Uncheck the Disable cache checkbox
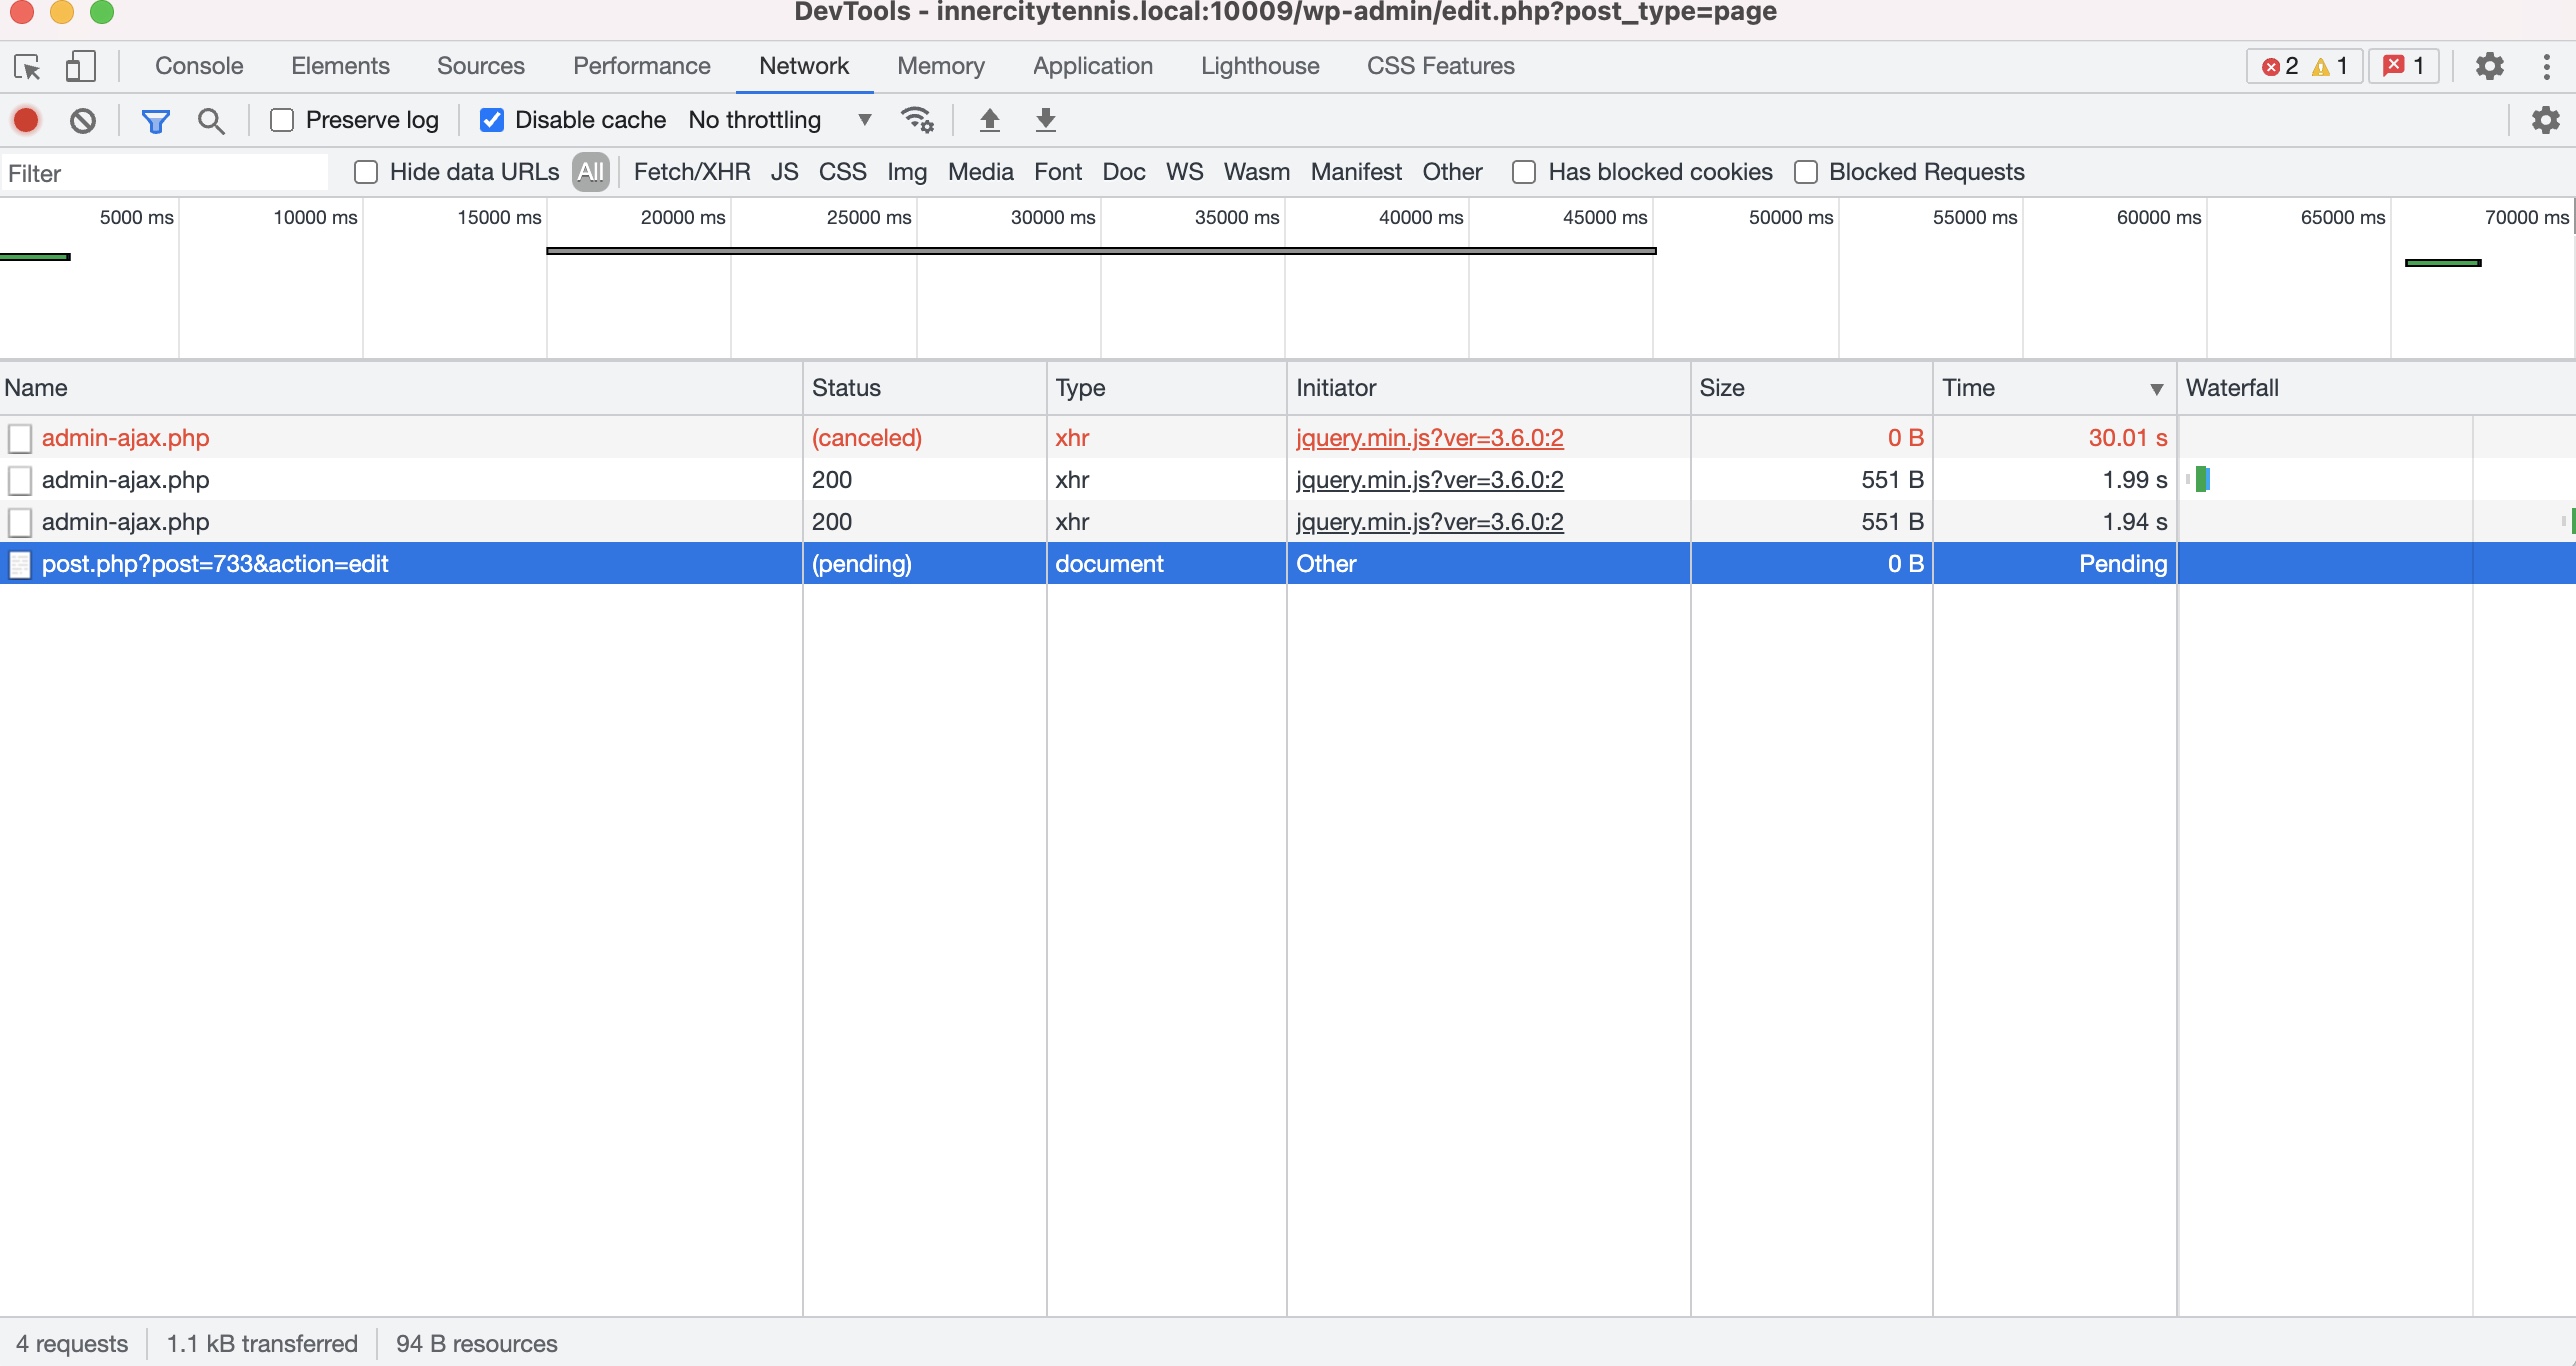 [491, 120]
